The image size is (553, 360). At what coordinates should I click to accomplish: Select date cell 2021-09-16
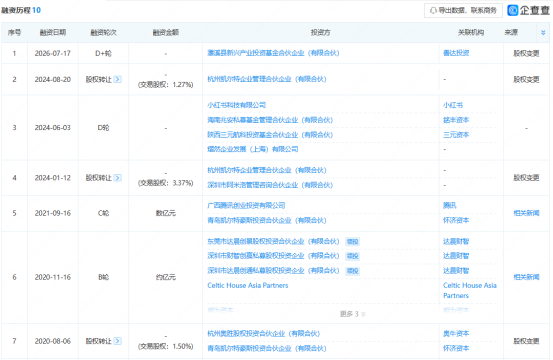pyautogui.click(x=53, y=213)
